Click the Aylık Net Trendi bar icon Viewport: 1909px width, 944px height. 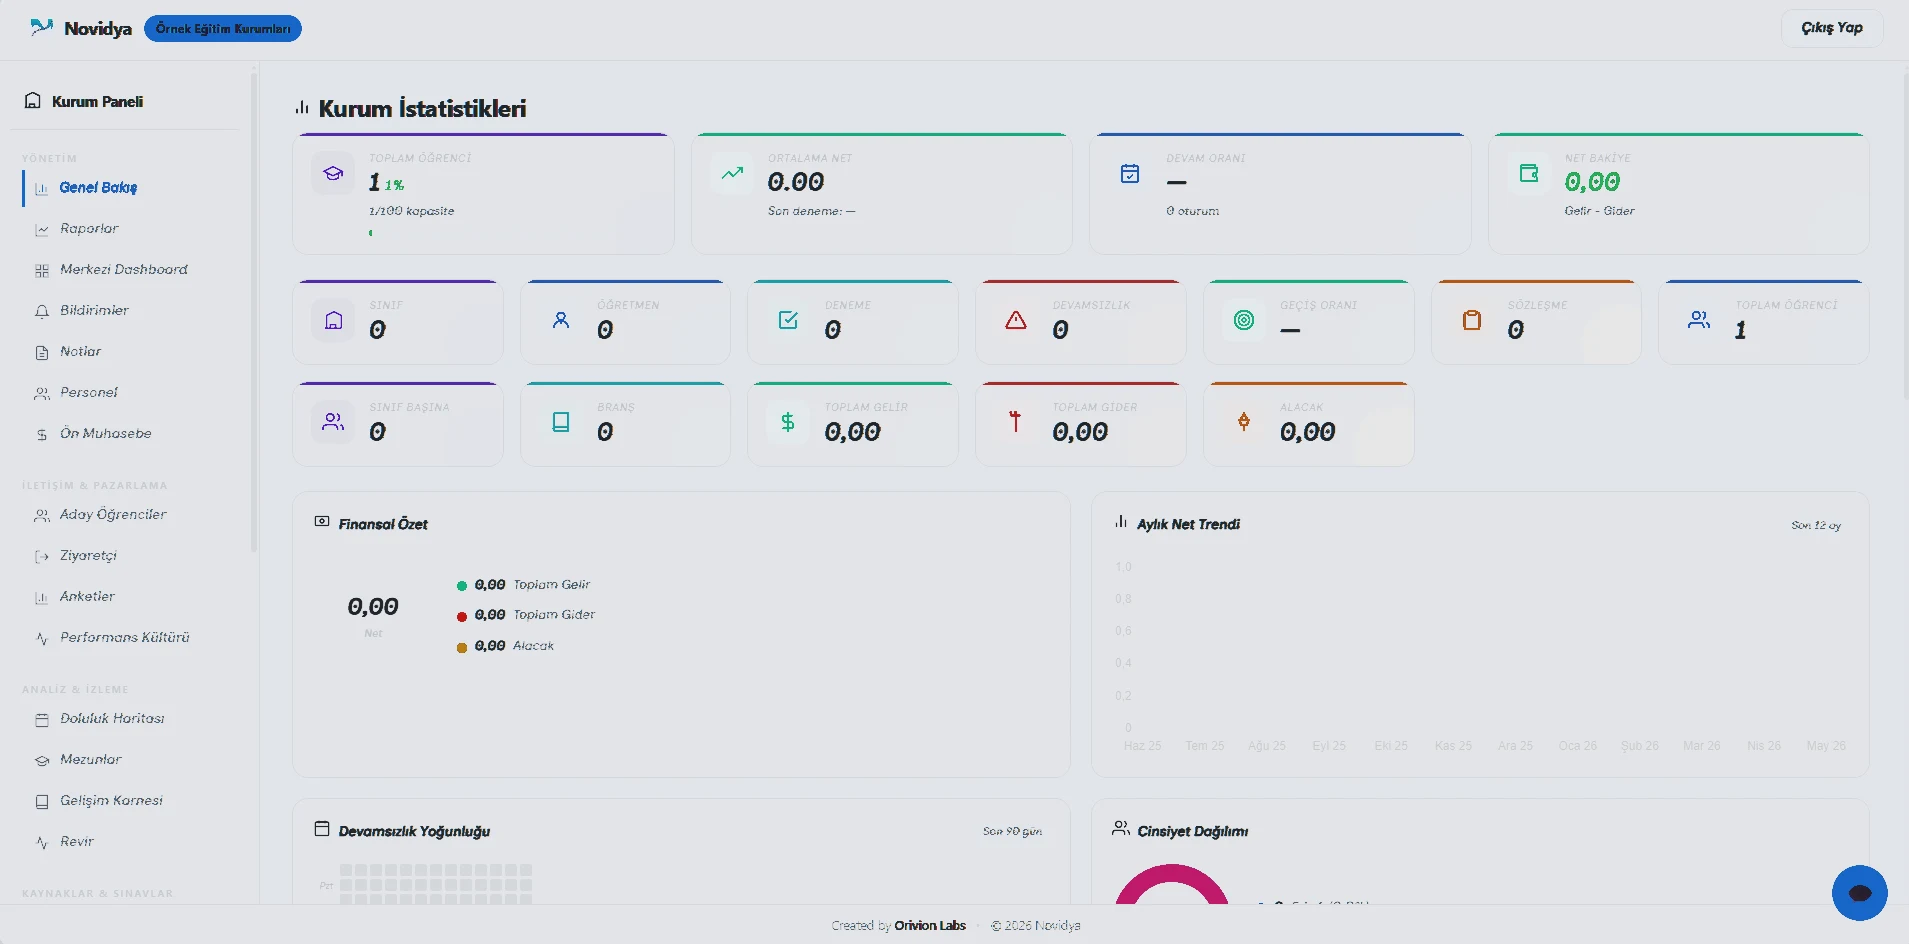(x=1121, y=522)
